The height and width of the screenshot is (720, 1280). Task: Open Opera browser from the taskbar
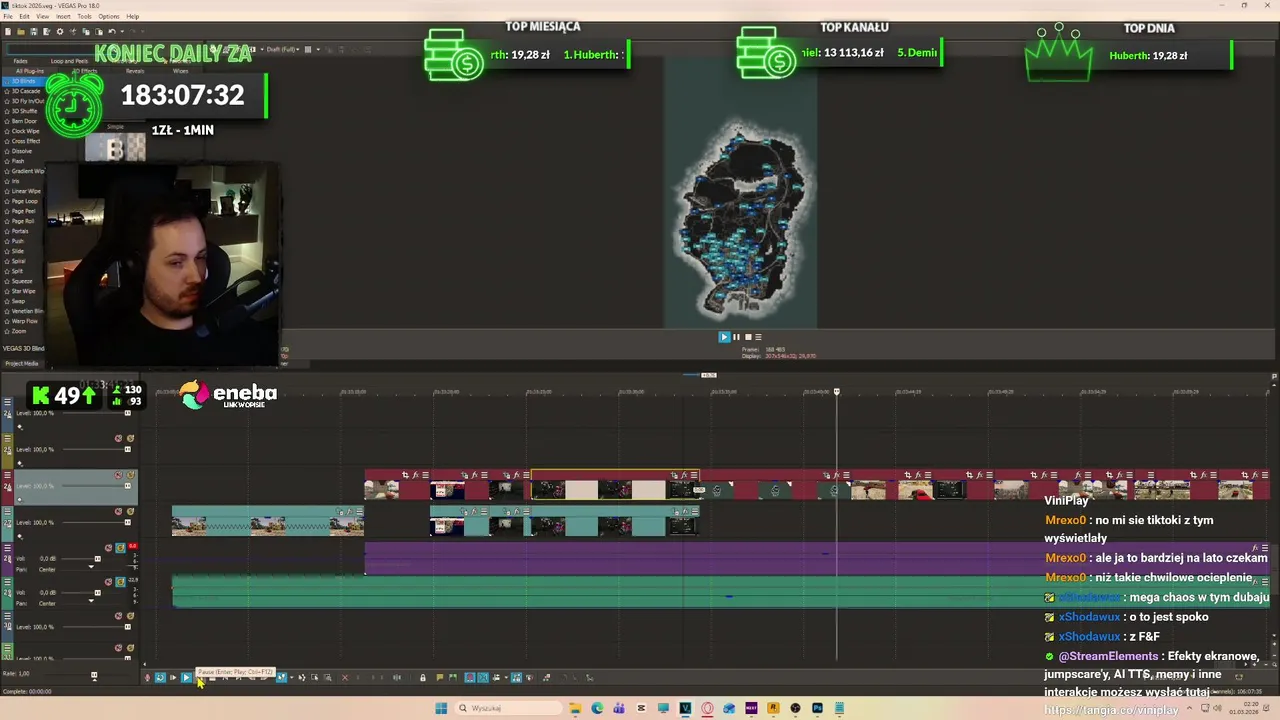coord(707,708)
